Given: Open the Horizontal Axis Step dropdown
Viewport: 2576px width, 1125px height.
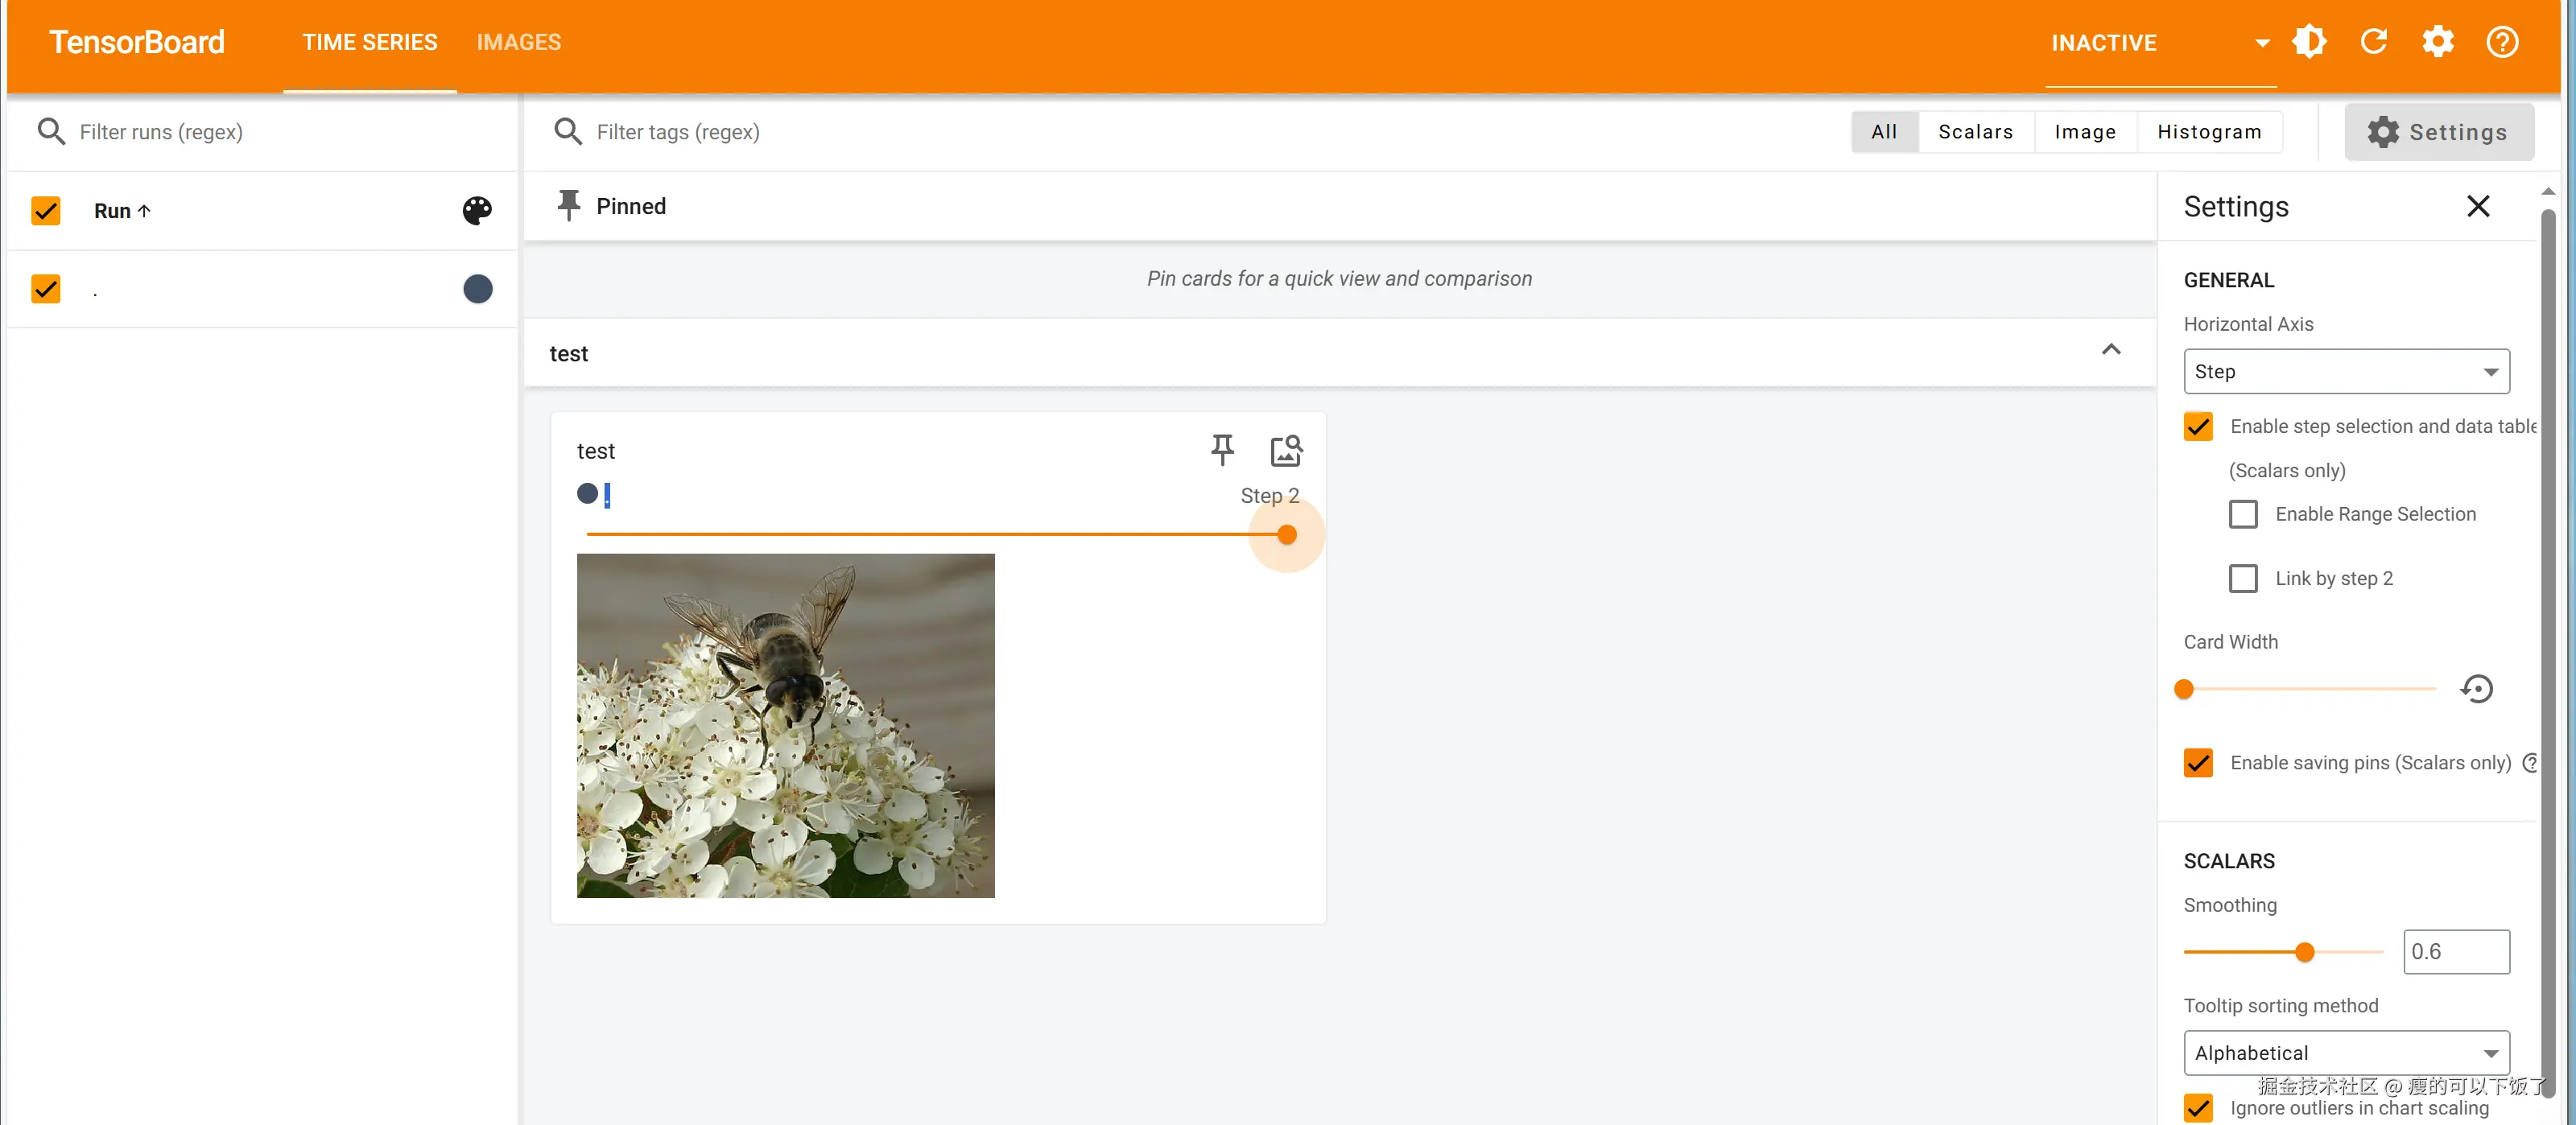Looking at the screenshot, I should point(2346,371).
